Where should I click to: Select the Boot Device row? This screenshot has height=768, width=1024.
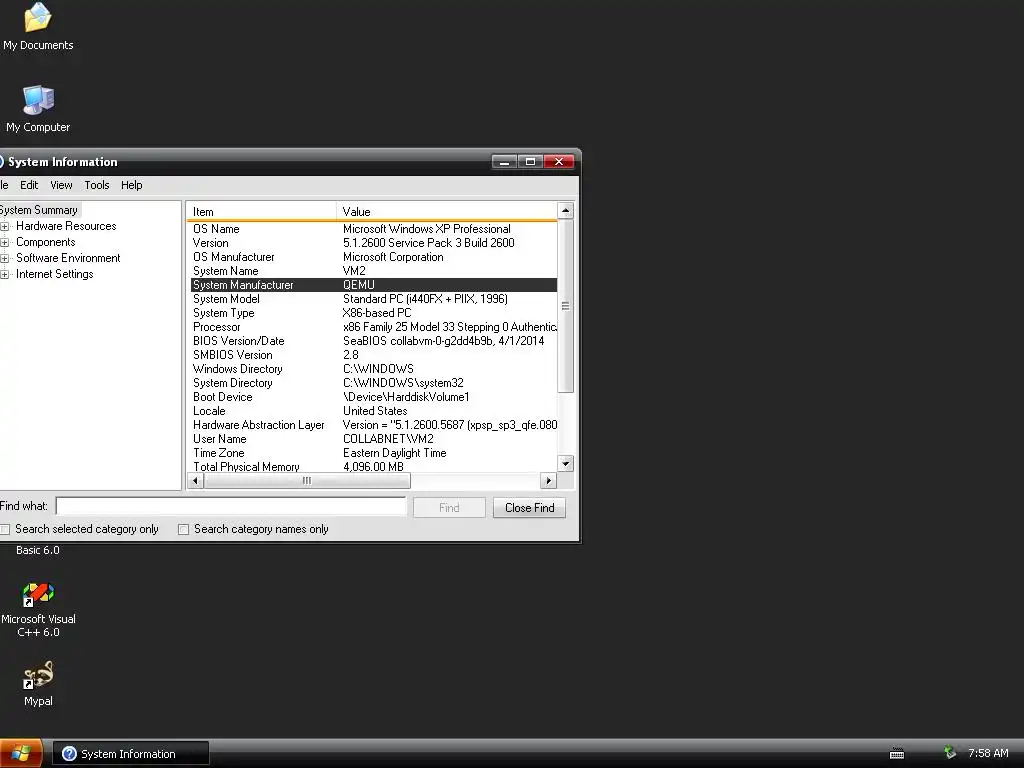(374, 397)
